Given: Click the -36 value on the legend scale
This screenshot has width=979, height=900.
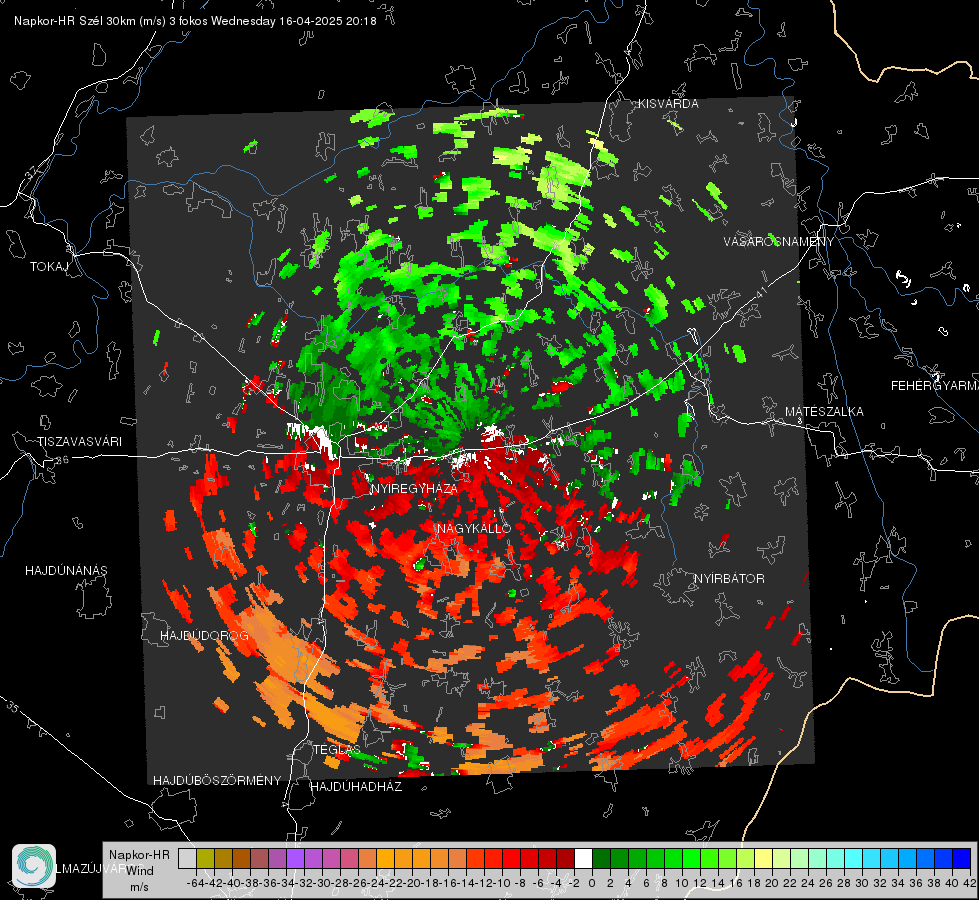Looking at the screenshot, I should click(267, 883).
